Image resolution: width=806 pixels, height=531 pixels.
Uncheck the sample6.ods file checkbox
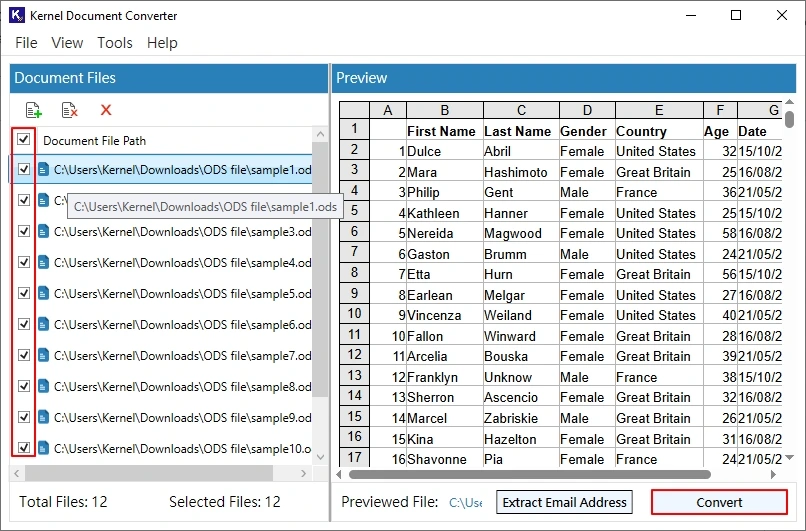pyautogui.click(x=24, y=324)
